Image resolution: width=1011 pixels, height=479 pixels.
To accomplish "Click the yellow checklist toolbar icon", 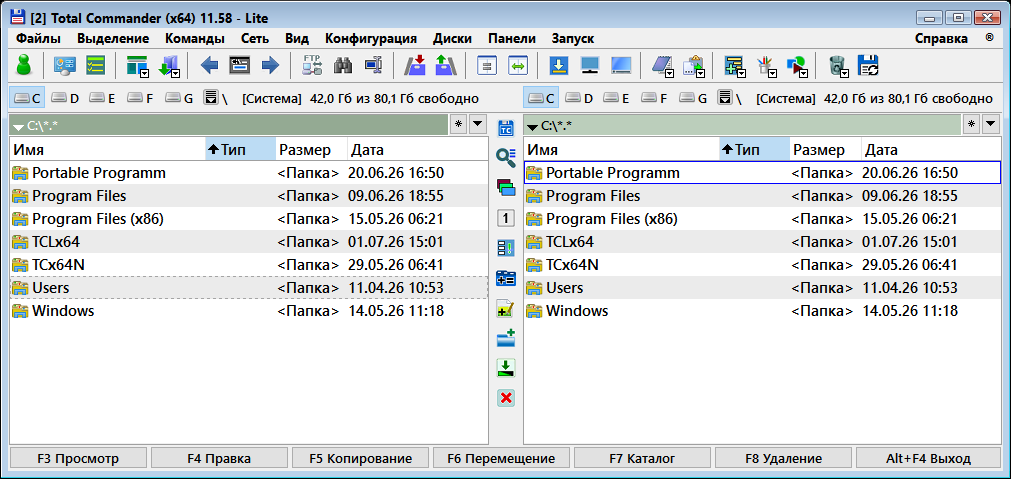I will 95,65.
